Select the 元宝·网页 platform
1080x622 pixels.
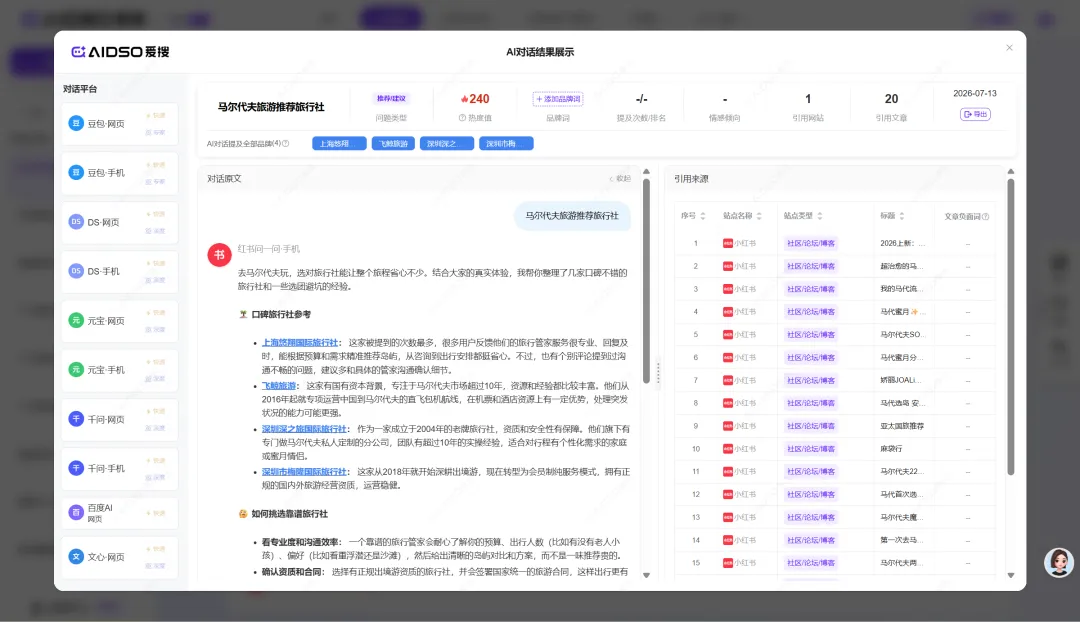(119, 321)
